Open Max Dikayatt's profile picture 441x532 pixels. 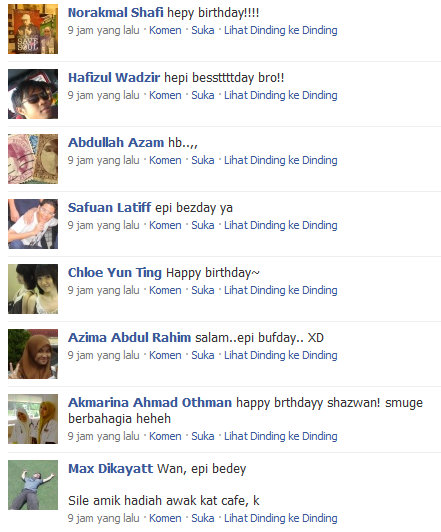tap(33, 485)
